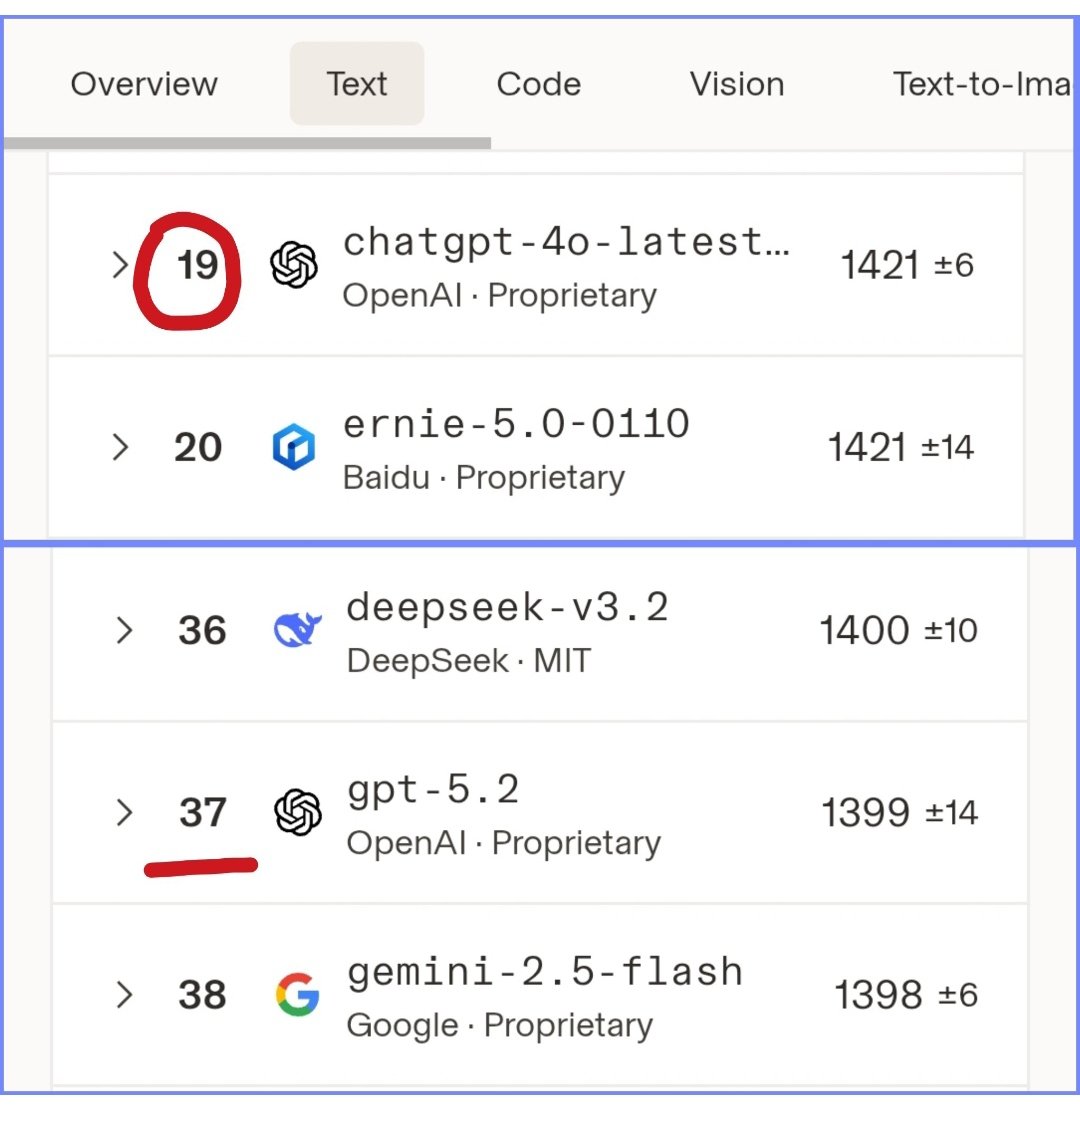
Task: Expand the gpt-5.2 row chevron
Action: tap(124, 812)
